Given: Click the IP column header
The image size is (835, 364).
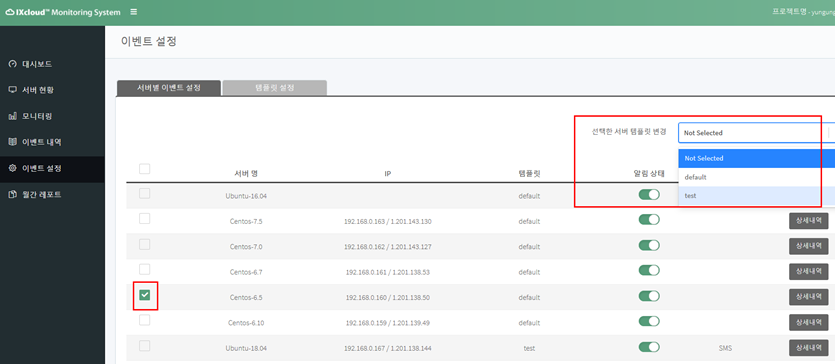Looking at the screenshot, I should point(388,174).
